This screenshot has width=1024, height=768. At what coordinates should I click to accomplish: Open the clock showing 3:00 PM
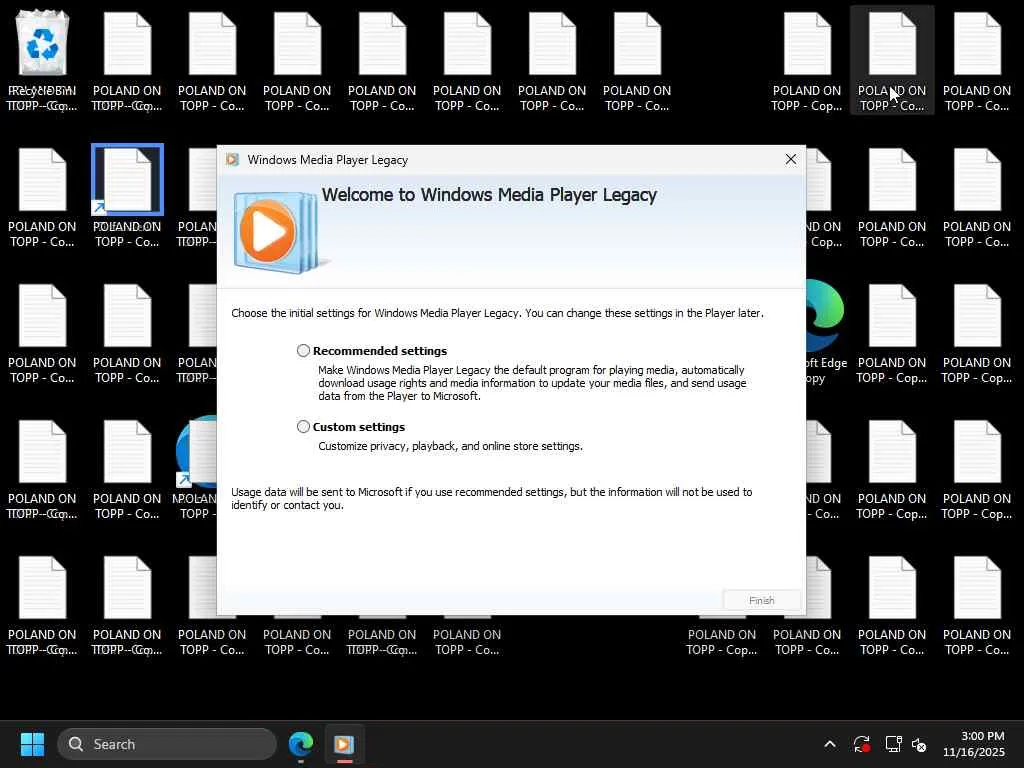tap(974, 744)
